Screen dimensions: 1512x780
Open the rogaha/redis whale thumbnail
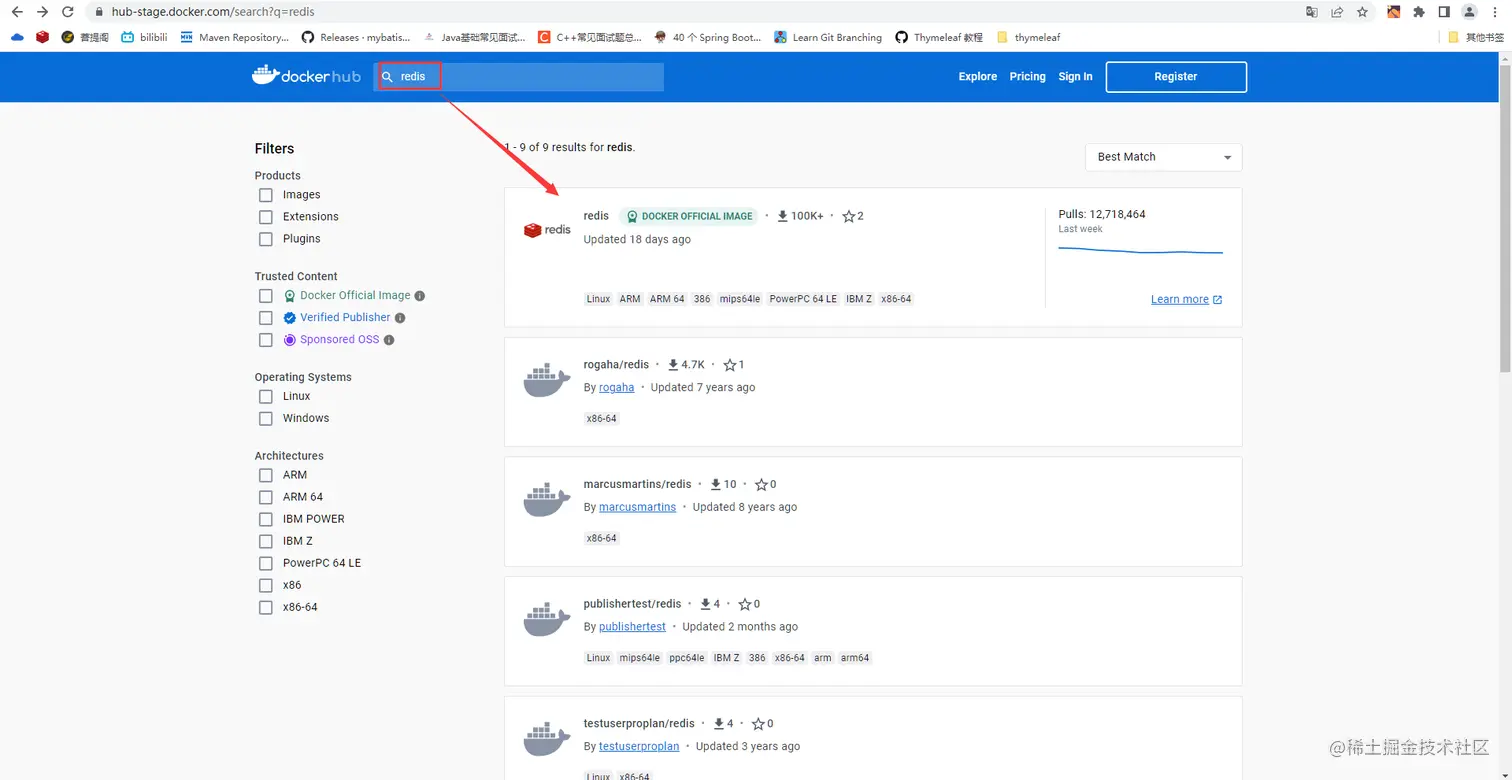[x=547, y=381]
